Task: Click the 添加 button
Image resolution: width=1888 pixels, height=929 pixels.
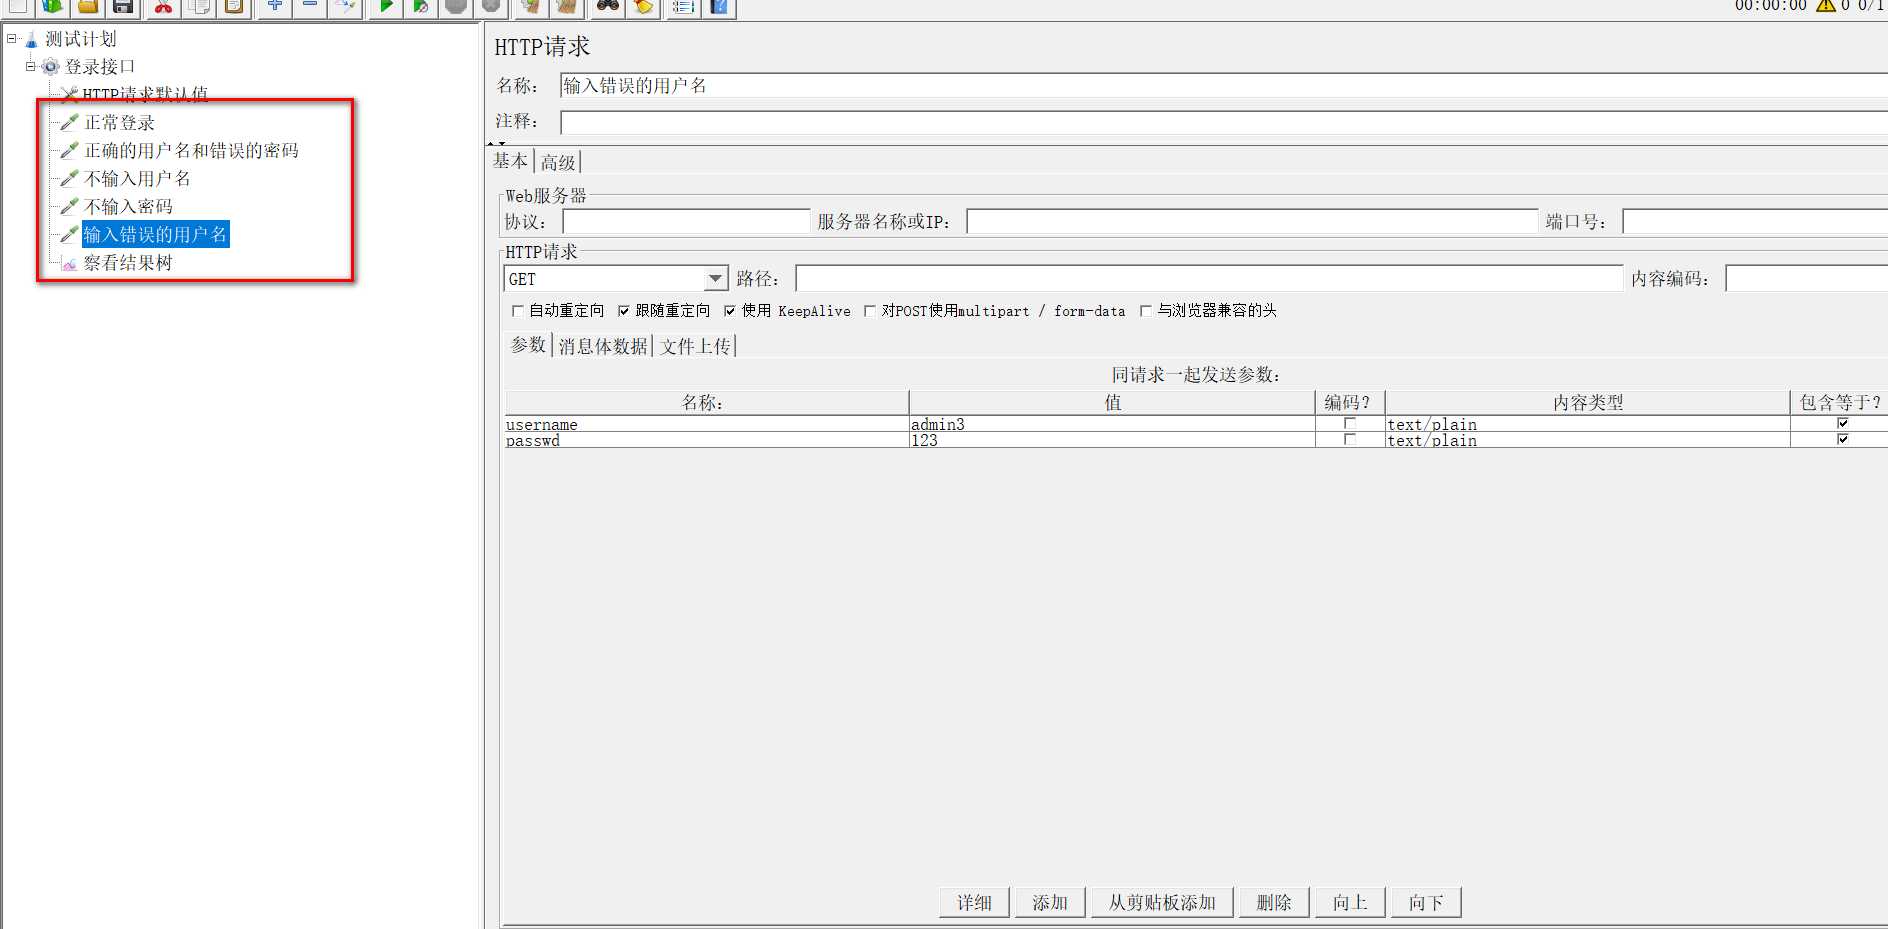Action: click(x=1050, y=903)
